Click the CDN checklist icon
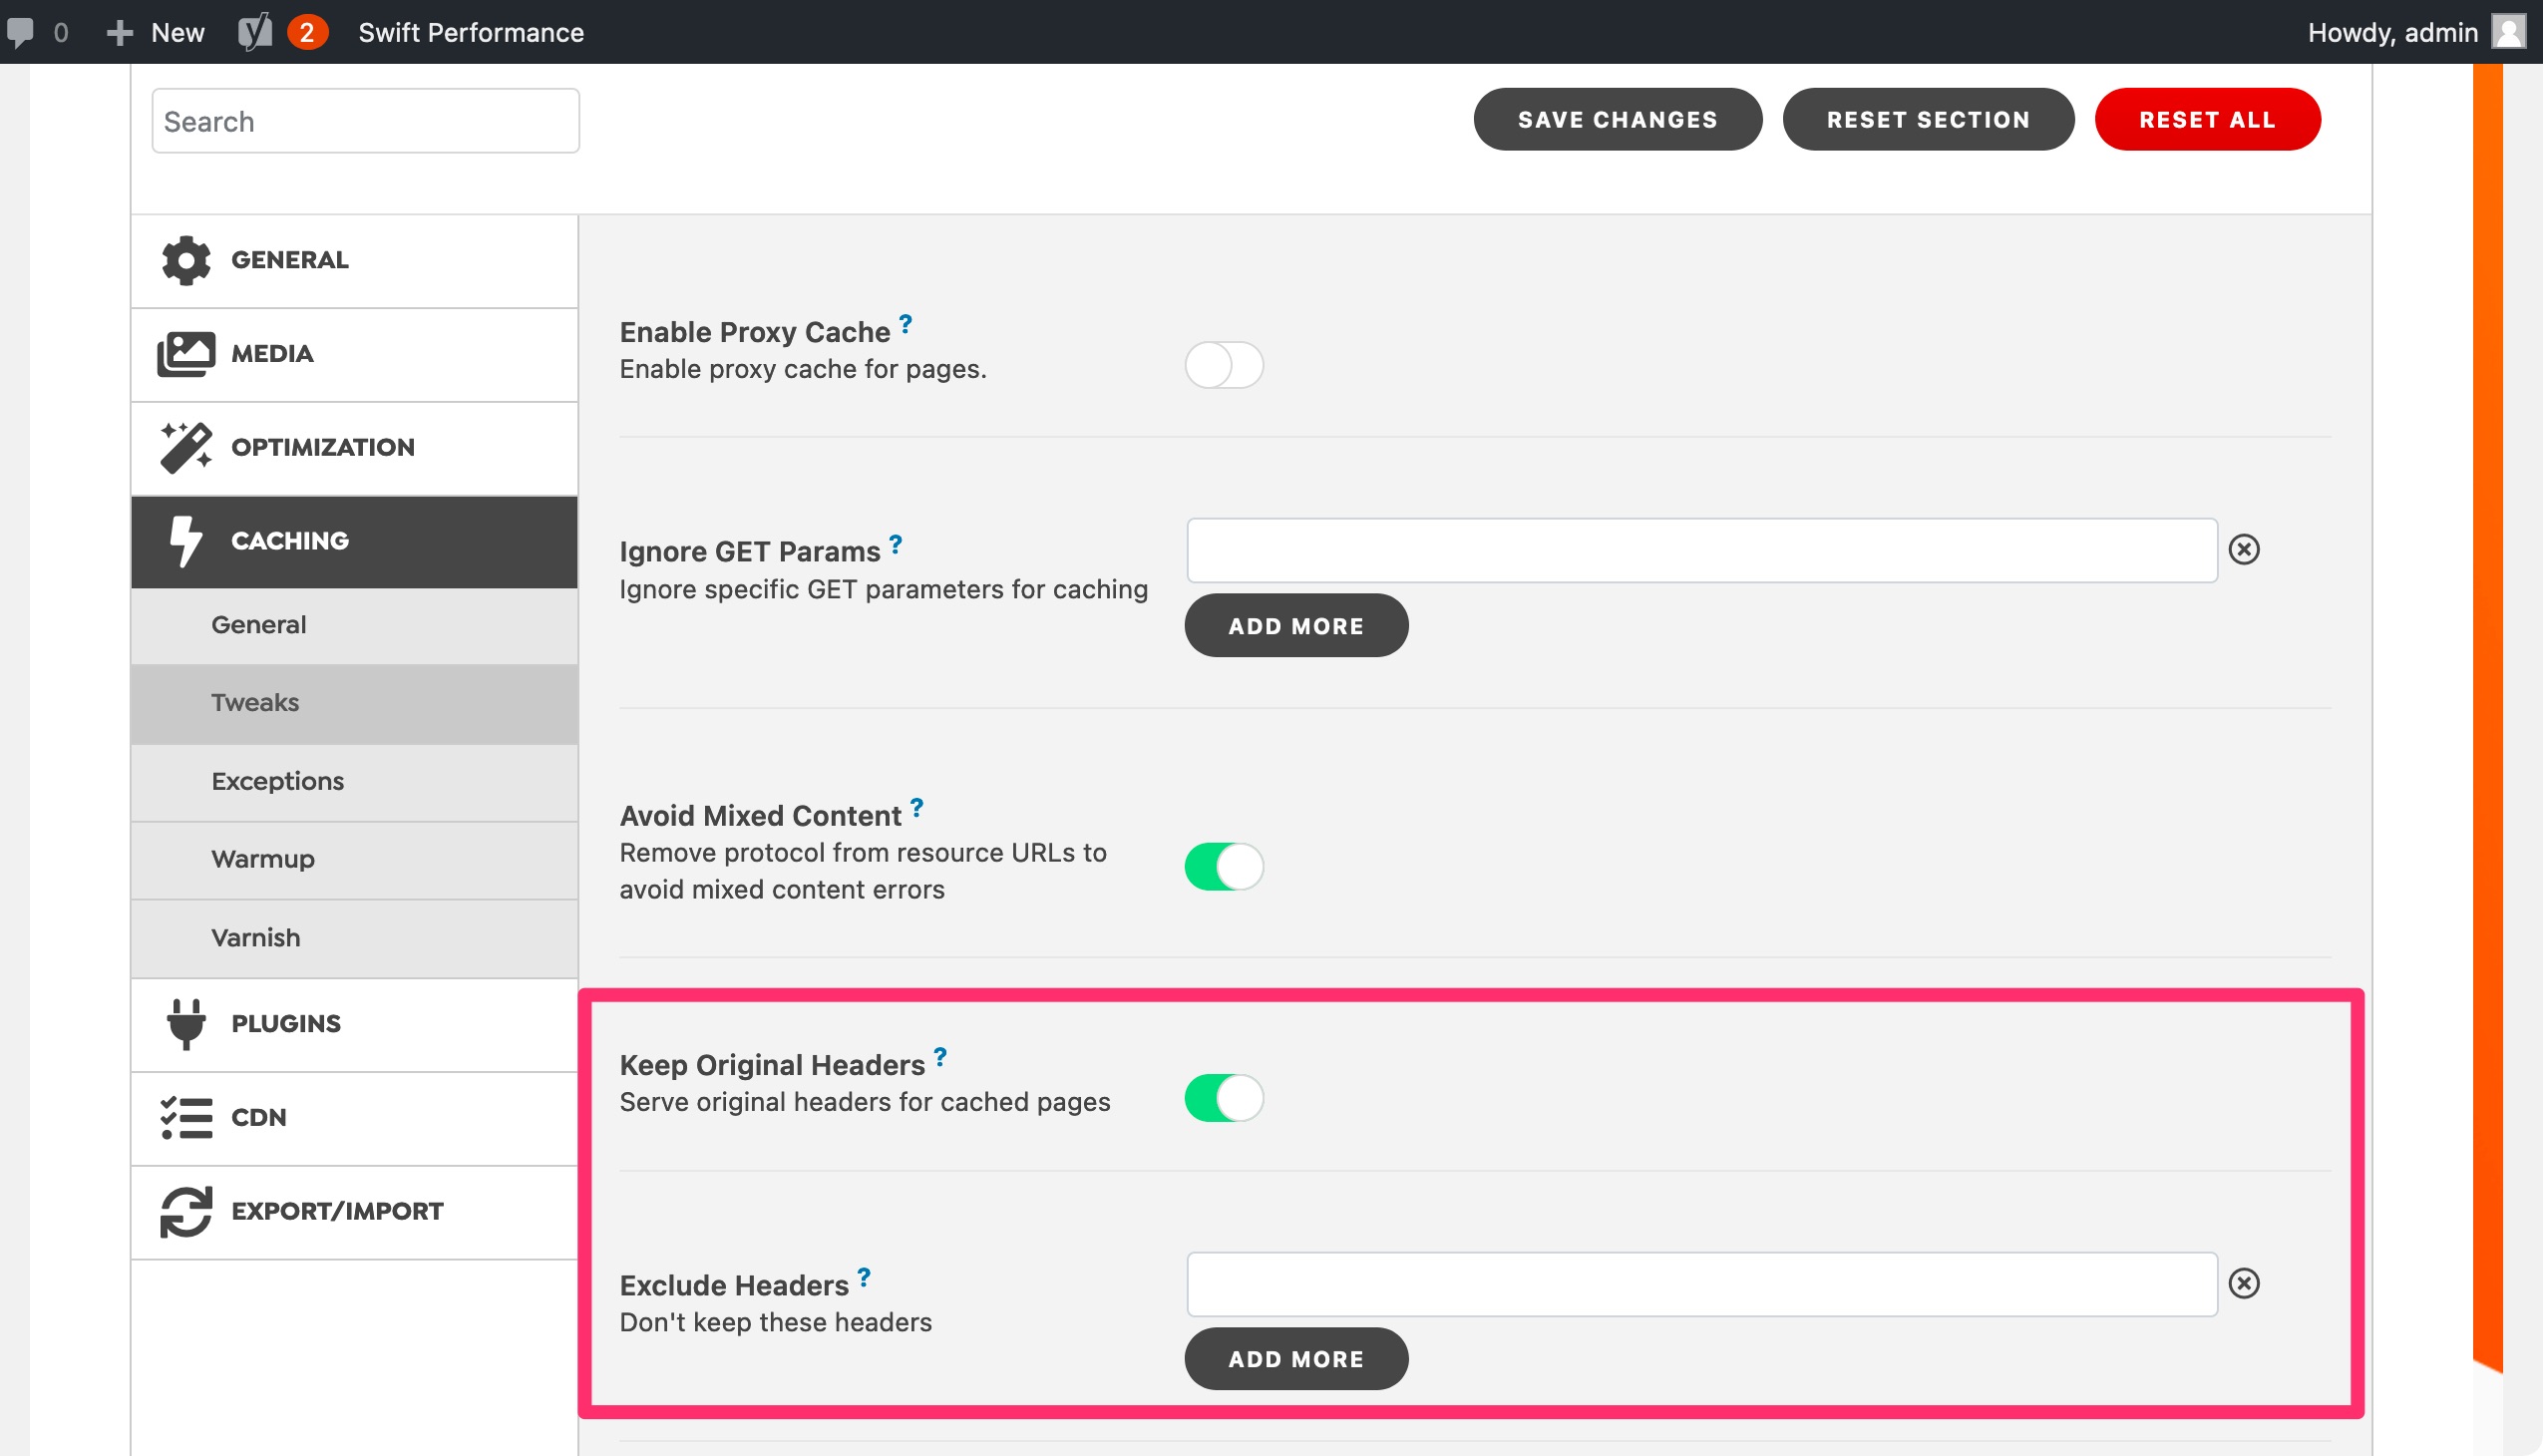Image resolution: width=2543 pixels, height=1456 pixels. coord(186,1117)
